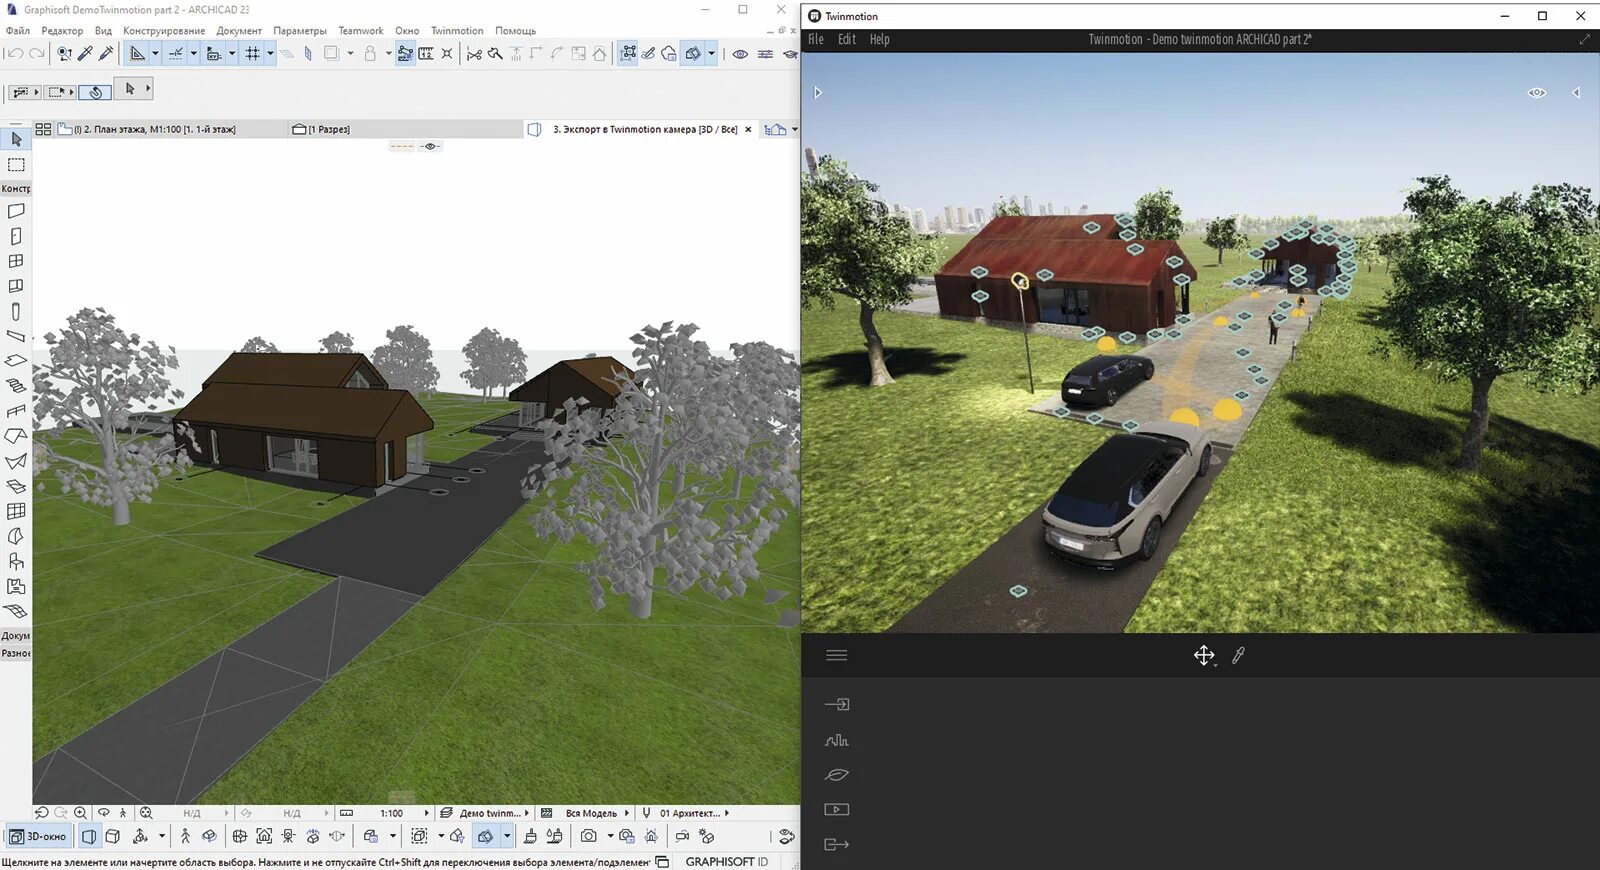Choose the Stair tool in the toolbox
The image size is (1600, 870).
(x=16, y=386)
